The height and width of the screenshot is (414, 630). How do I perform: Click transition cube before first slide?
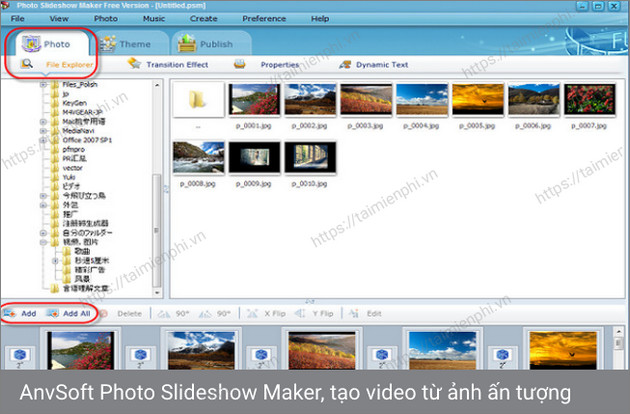pyautogui.click(x=20, y=355)
